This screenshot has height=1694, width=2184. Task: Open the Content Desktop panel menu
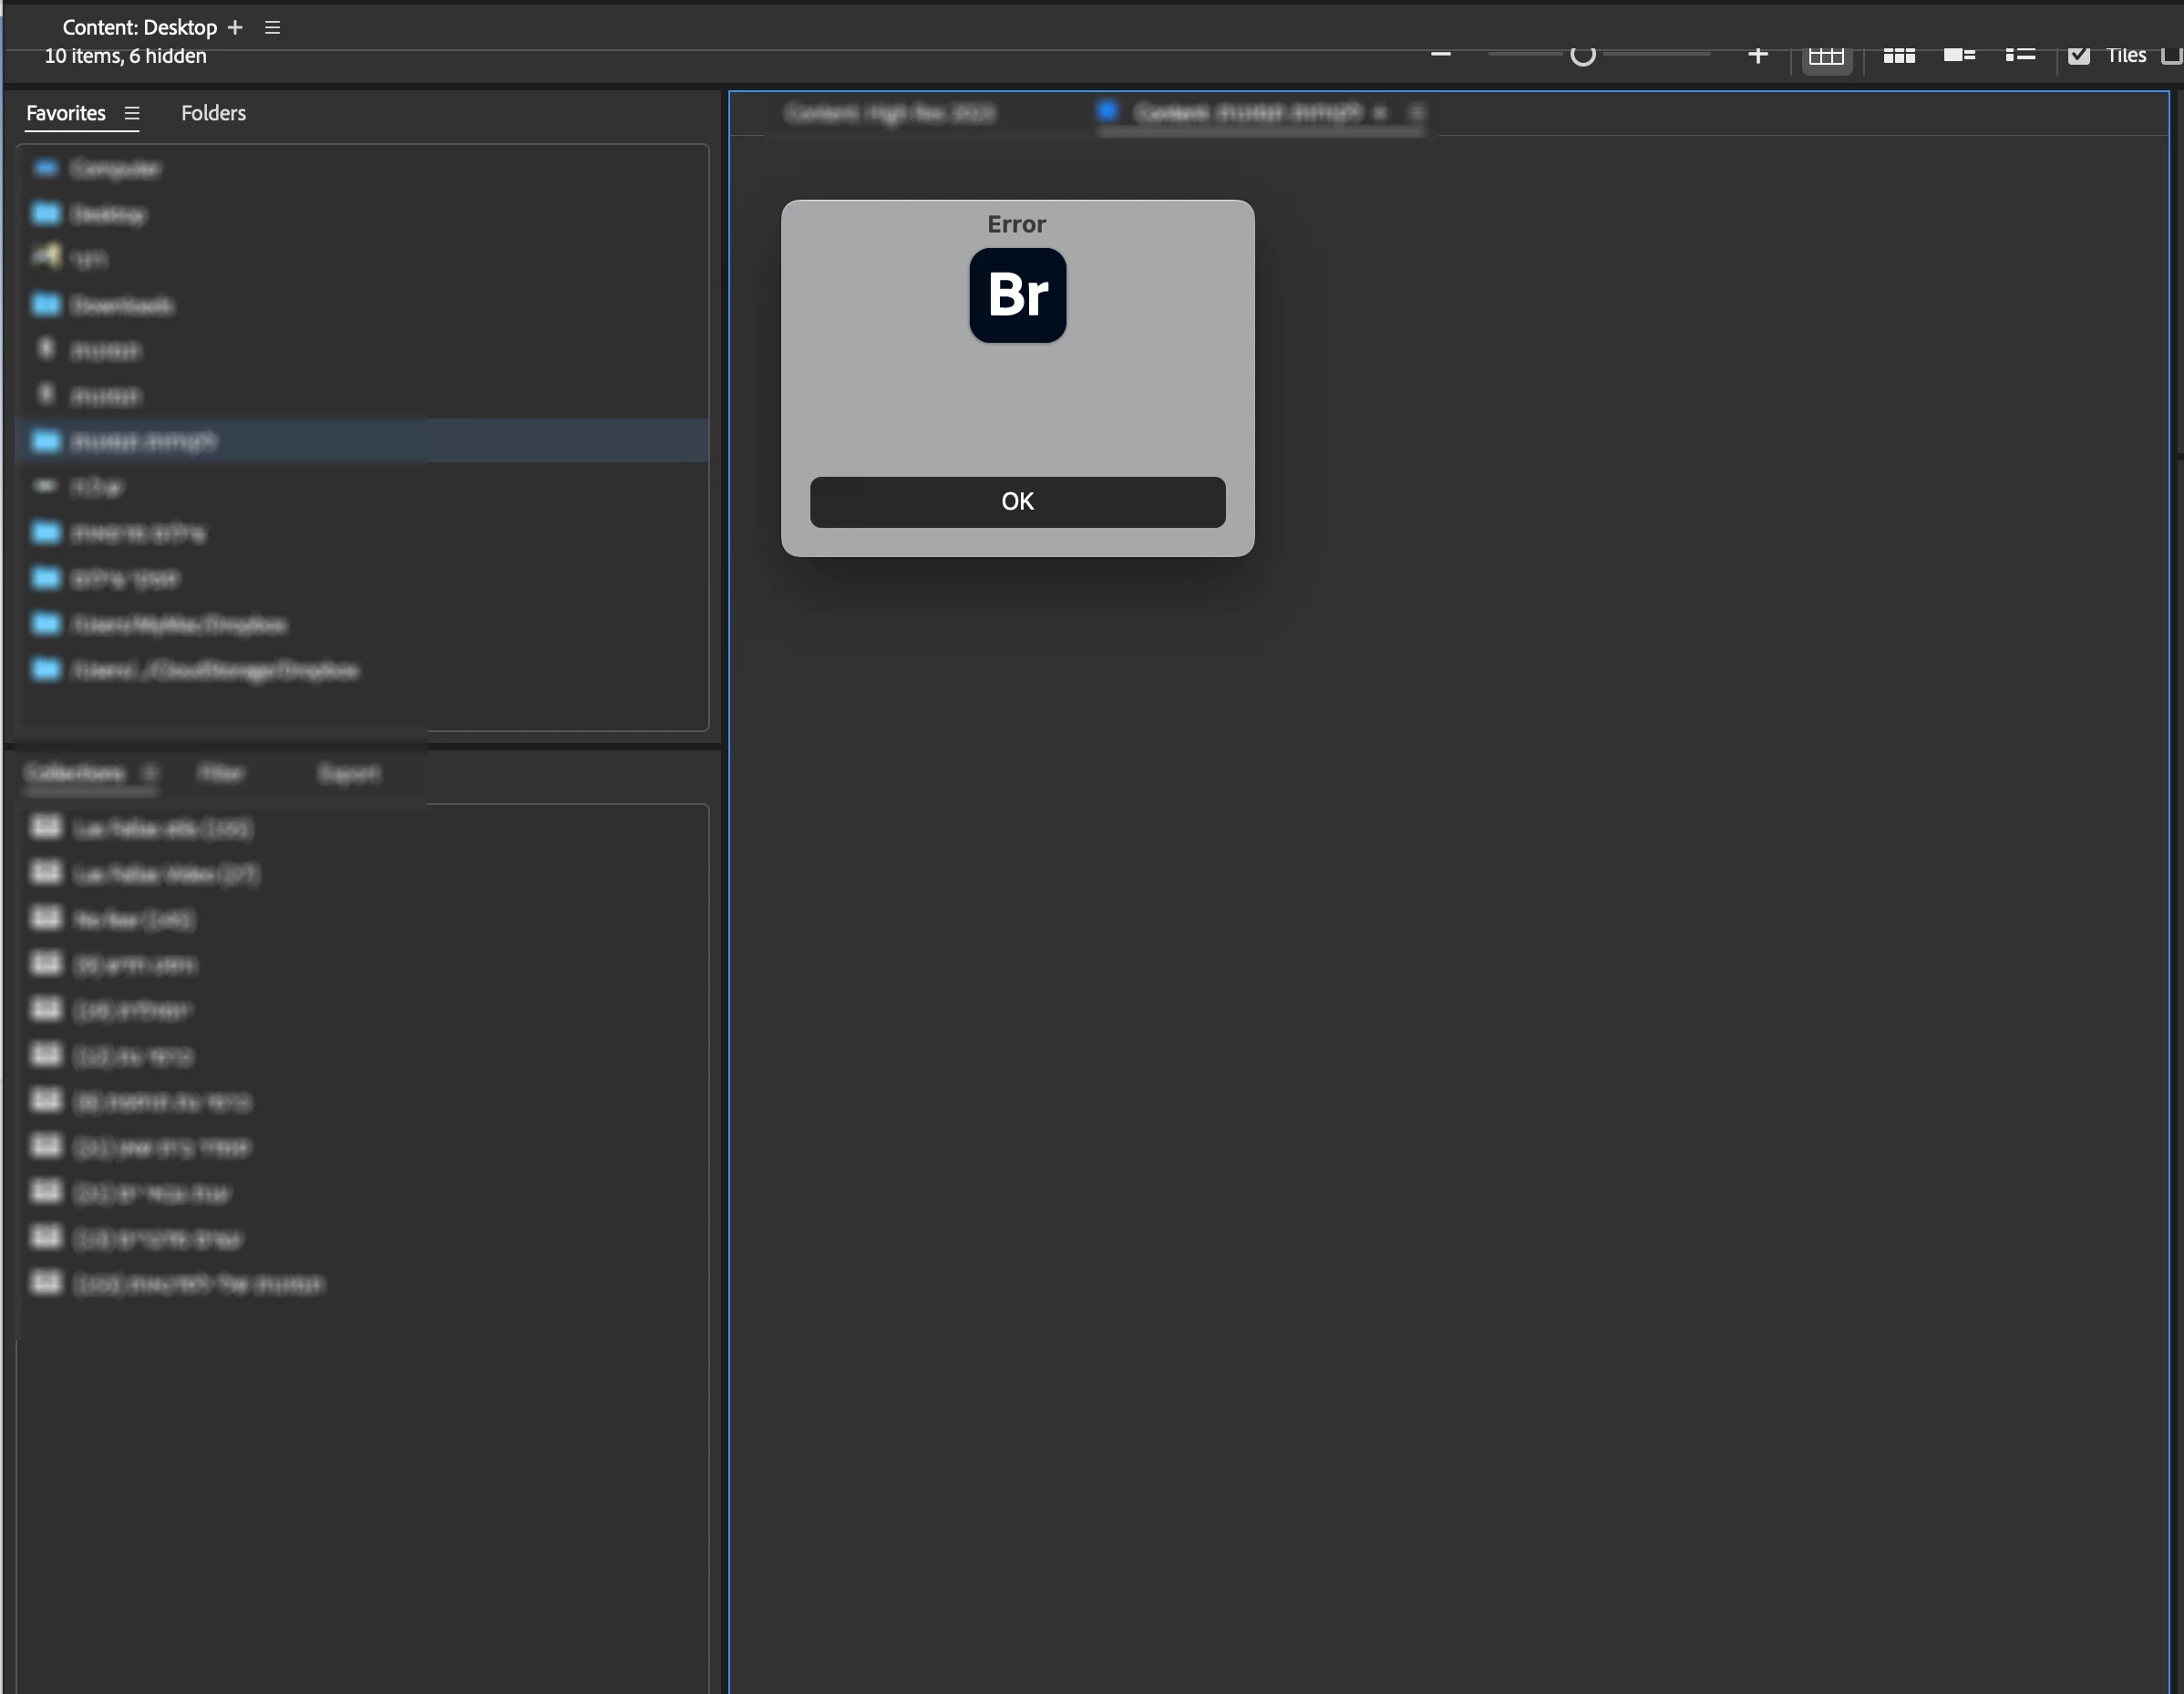coord(272,28)
